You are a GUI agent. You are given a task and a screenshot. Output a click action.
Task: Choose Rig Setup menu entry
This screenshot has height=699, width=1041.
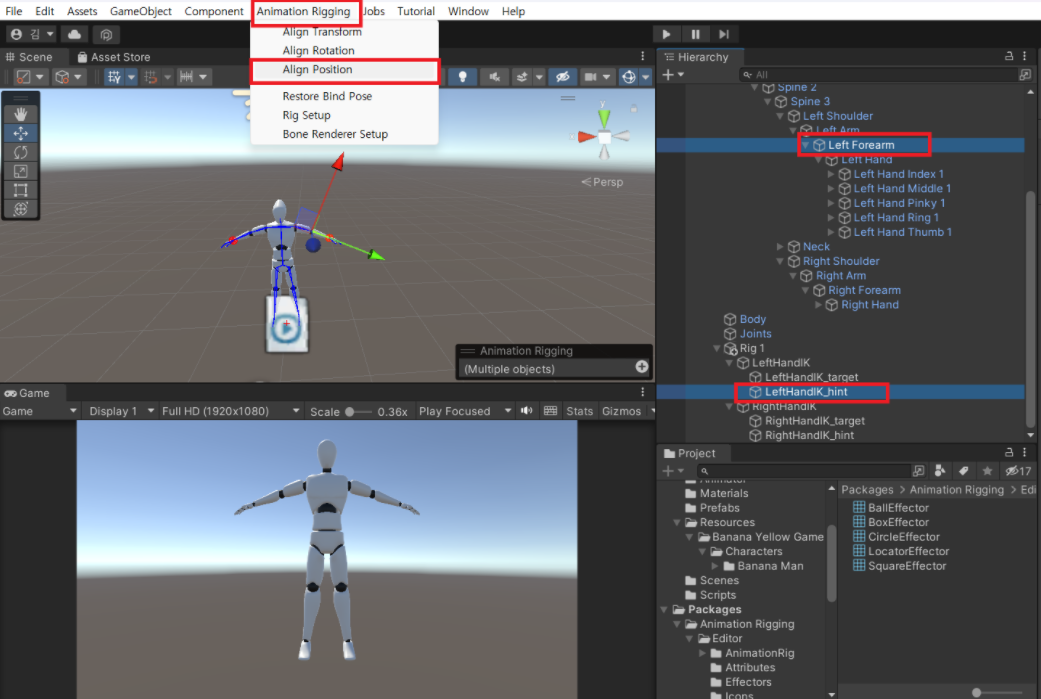307,116
